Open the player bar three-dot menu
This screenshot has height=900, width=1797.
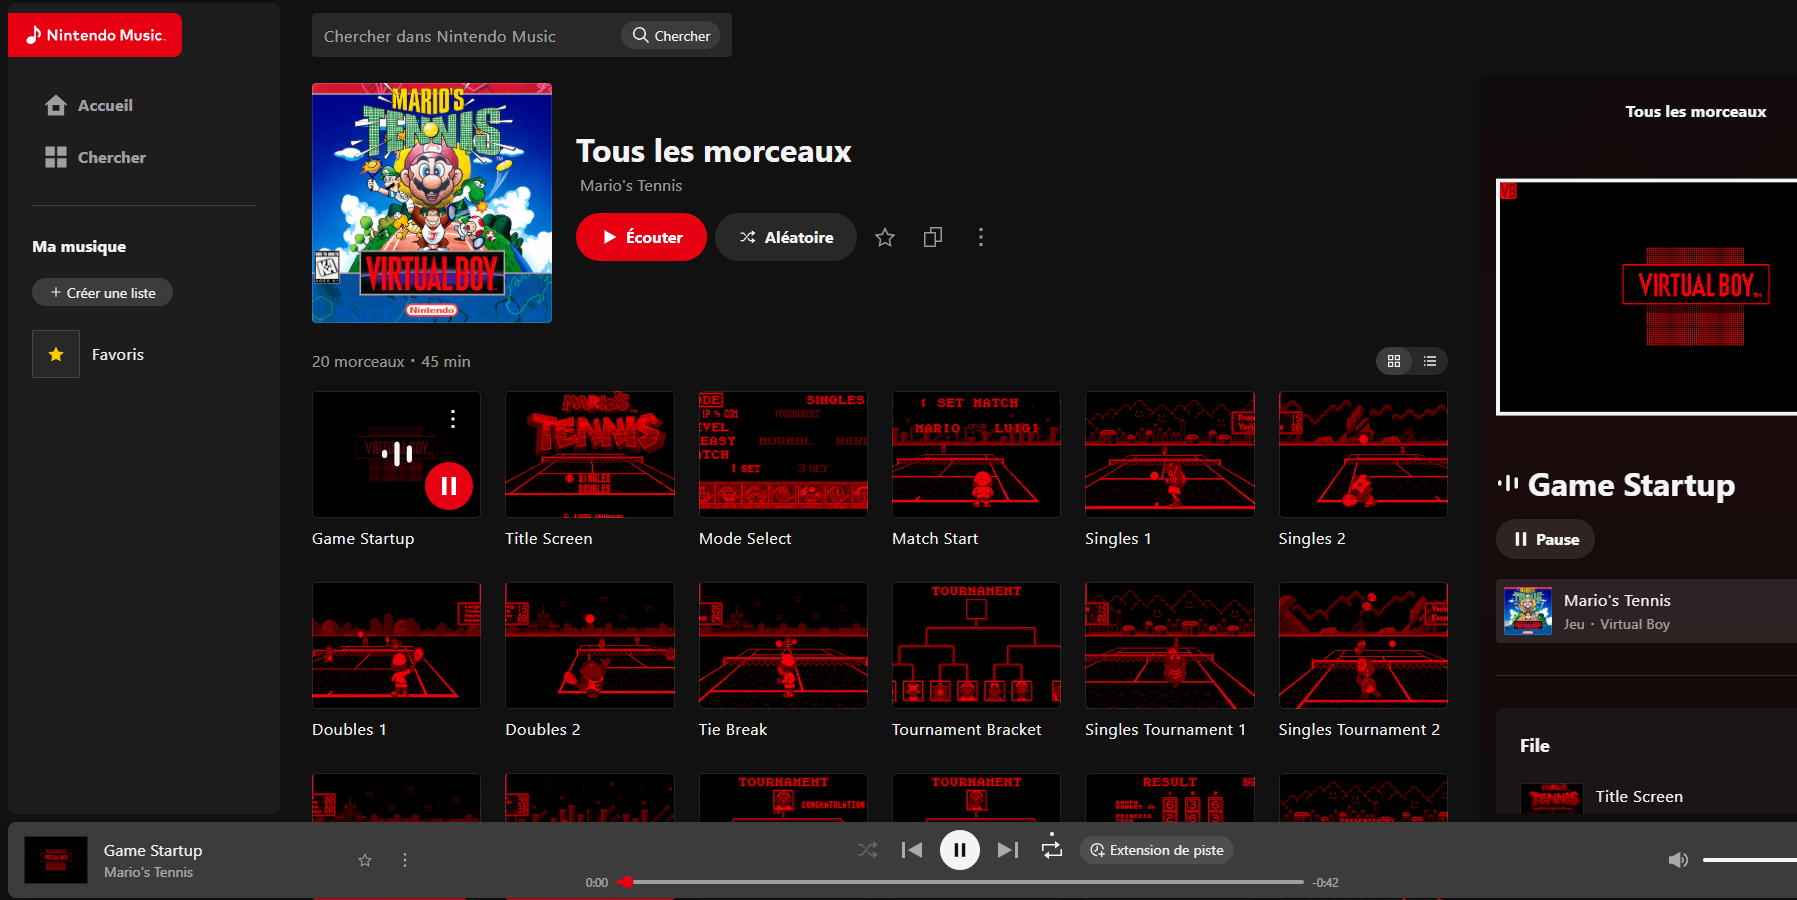tap(405, 860)
